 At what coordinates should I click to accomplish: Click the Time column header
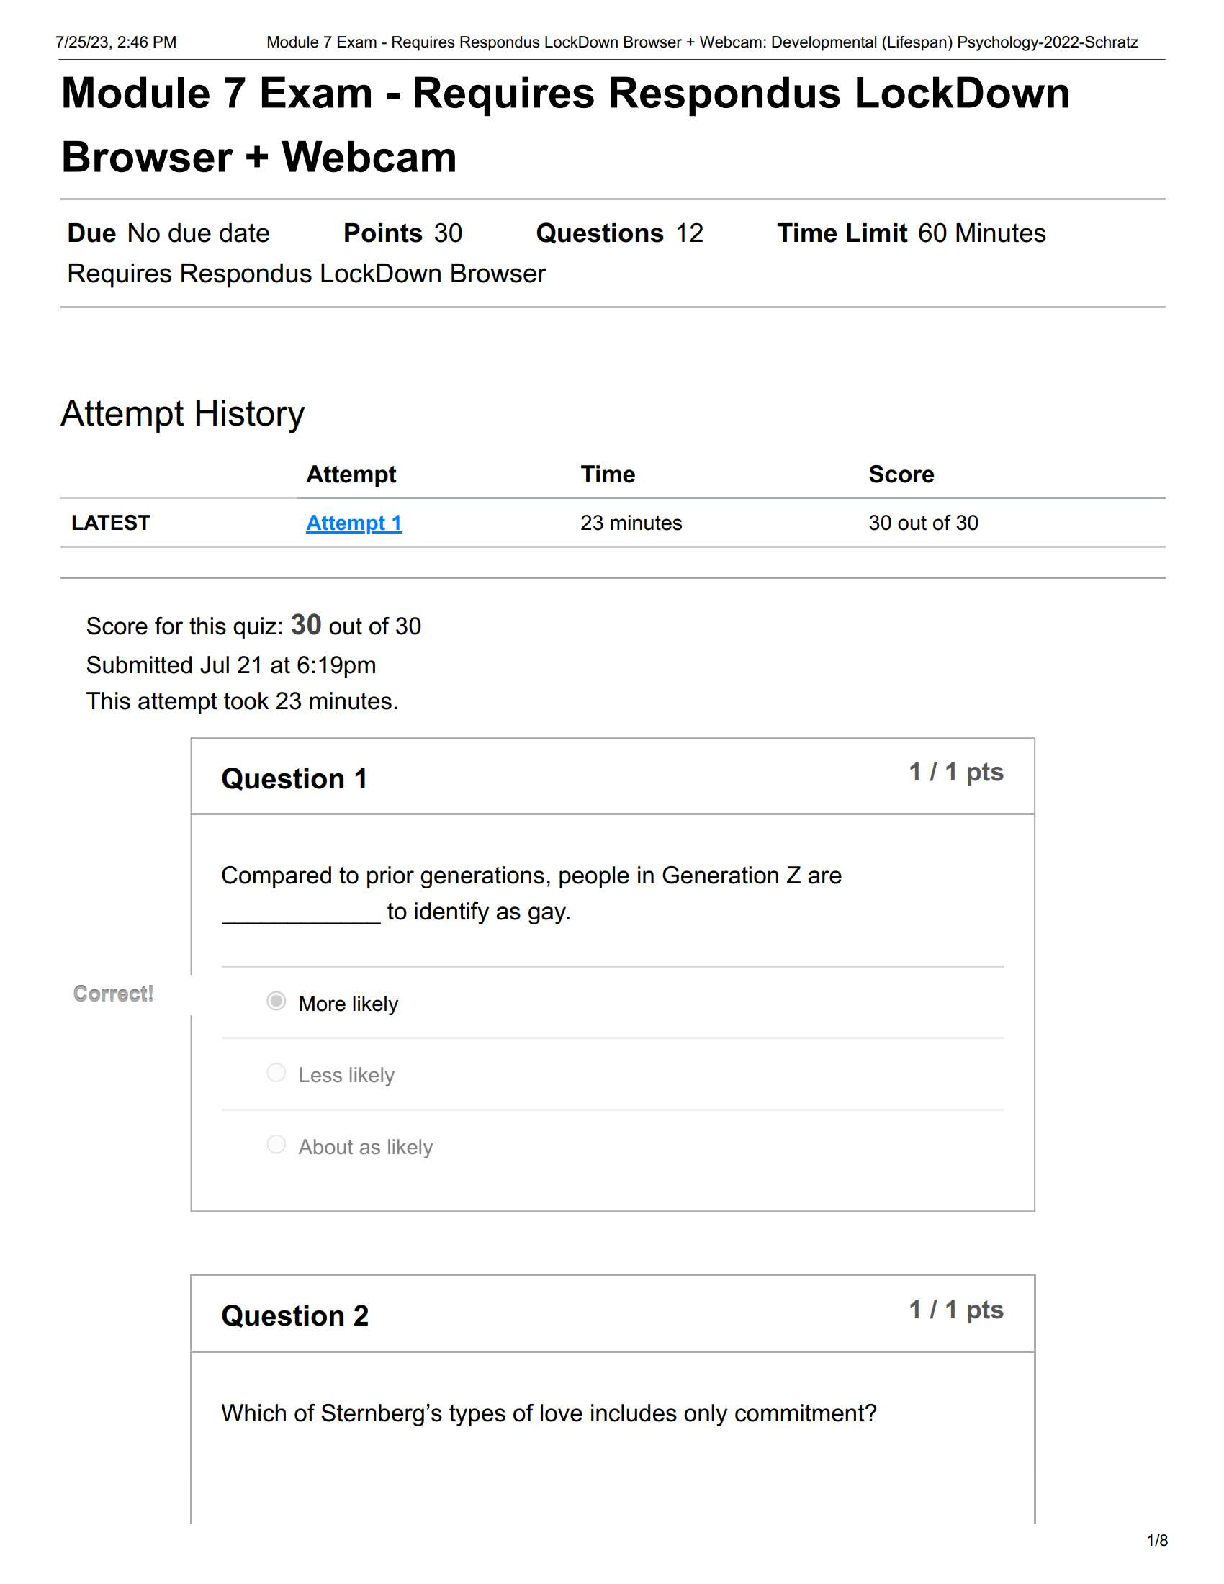(x=608, y=474)
